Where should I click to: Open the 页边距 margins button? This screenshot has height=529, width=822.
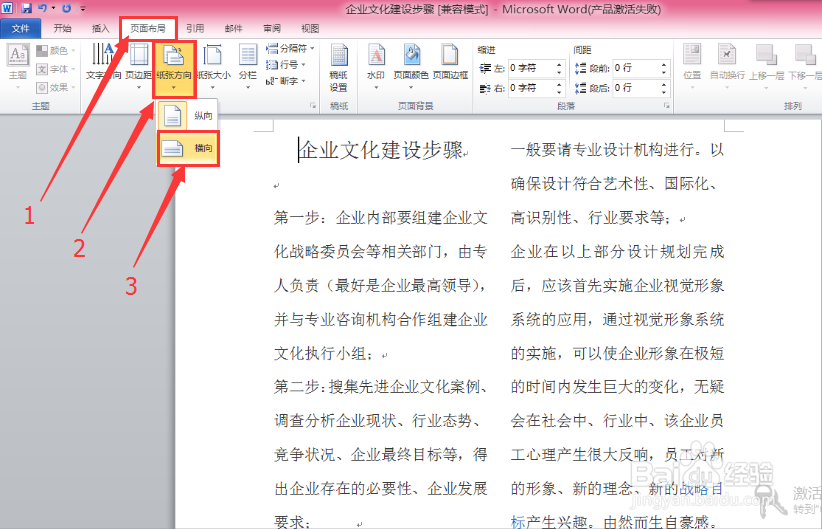(139, 66)
